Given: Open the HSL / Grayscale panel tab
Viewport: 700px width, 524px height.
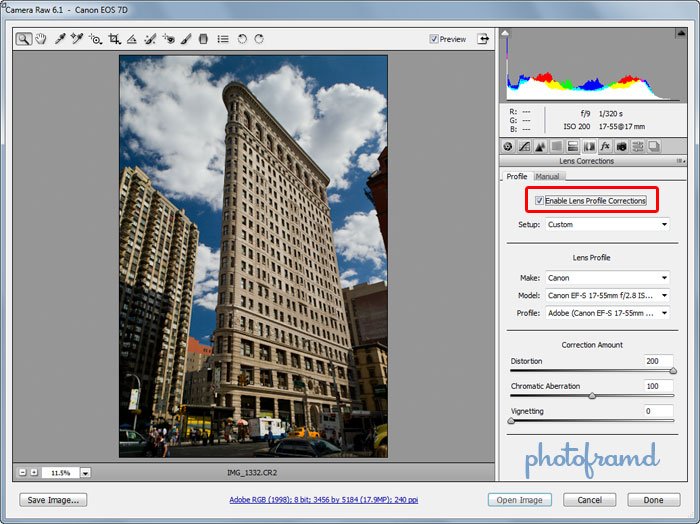Looking at the screenshot, I should [x=556, y=146].
